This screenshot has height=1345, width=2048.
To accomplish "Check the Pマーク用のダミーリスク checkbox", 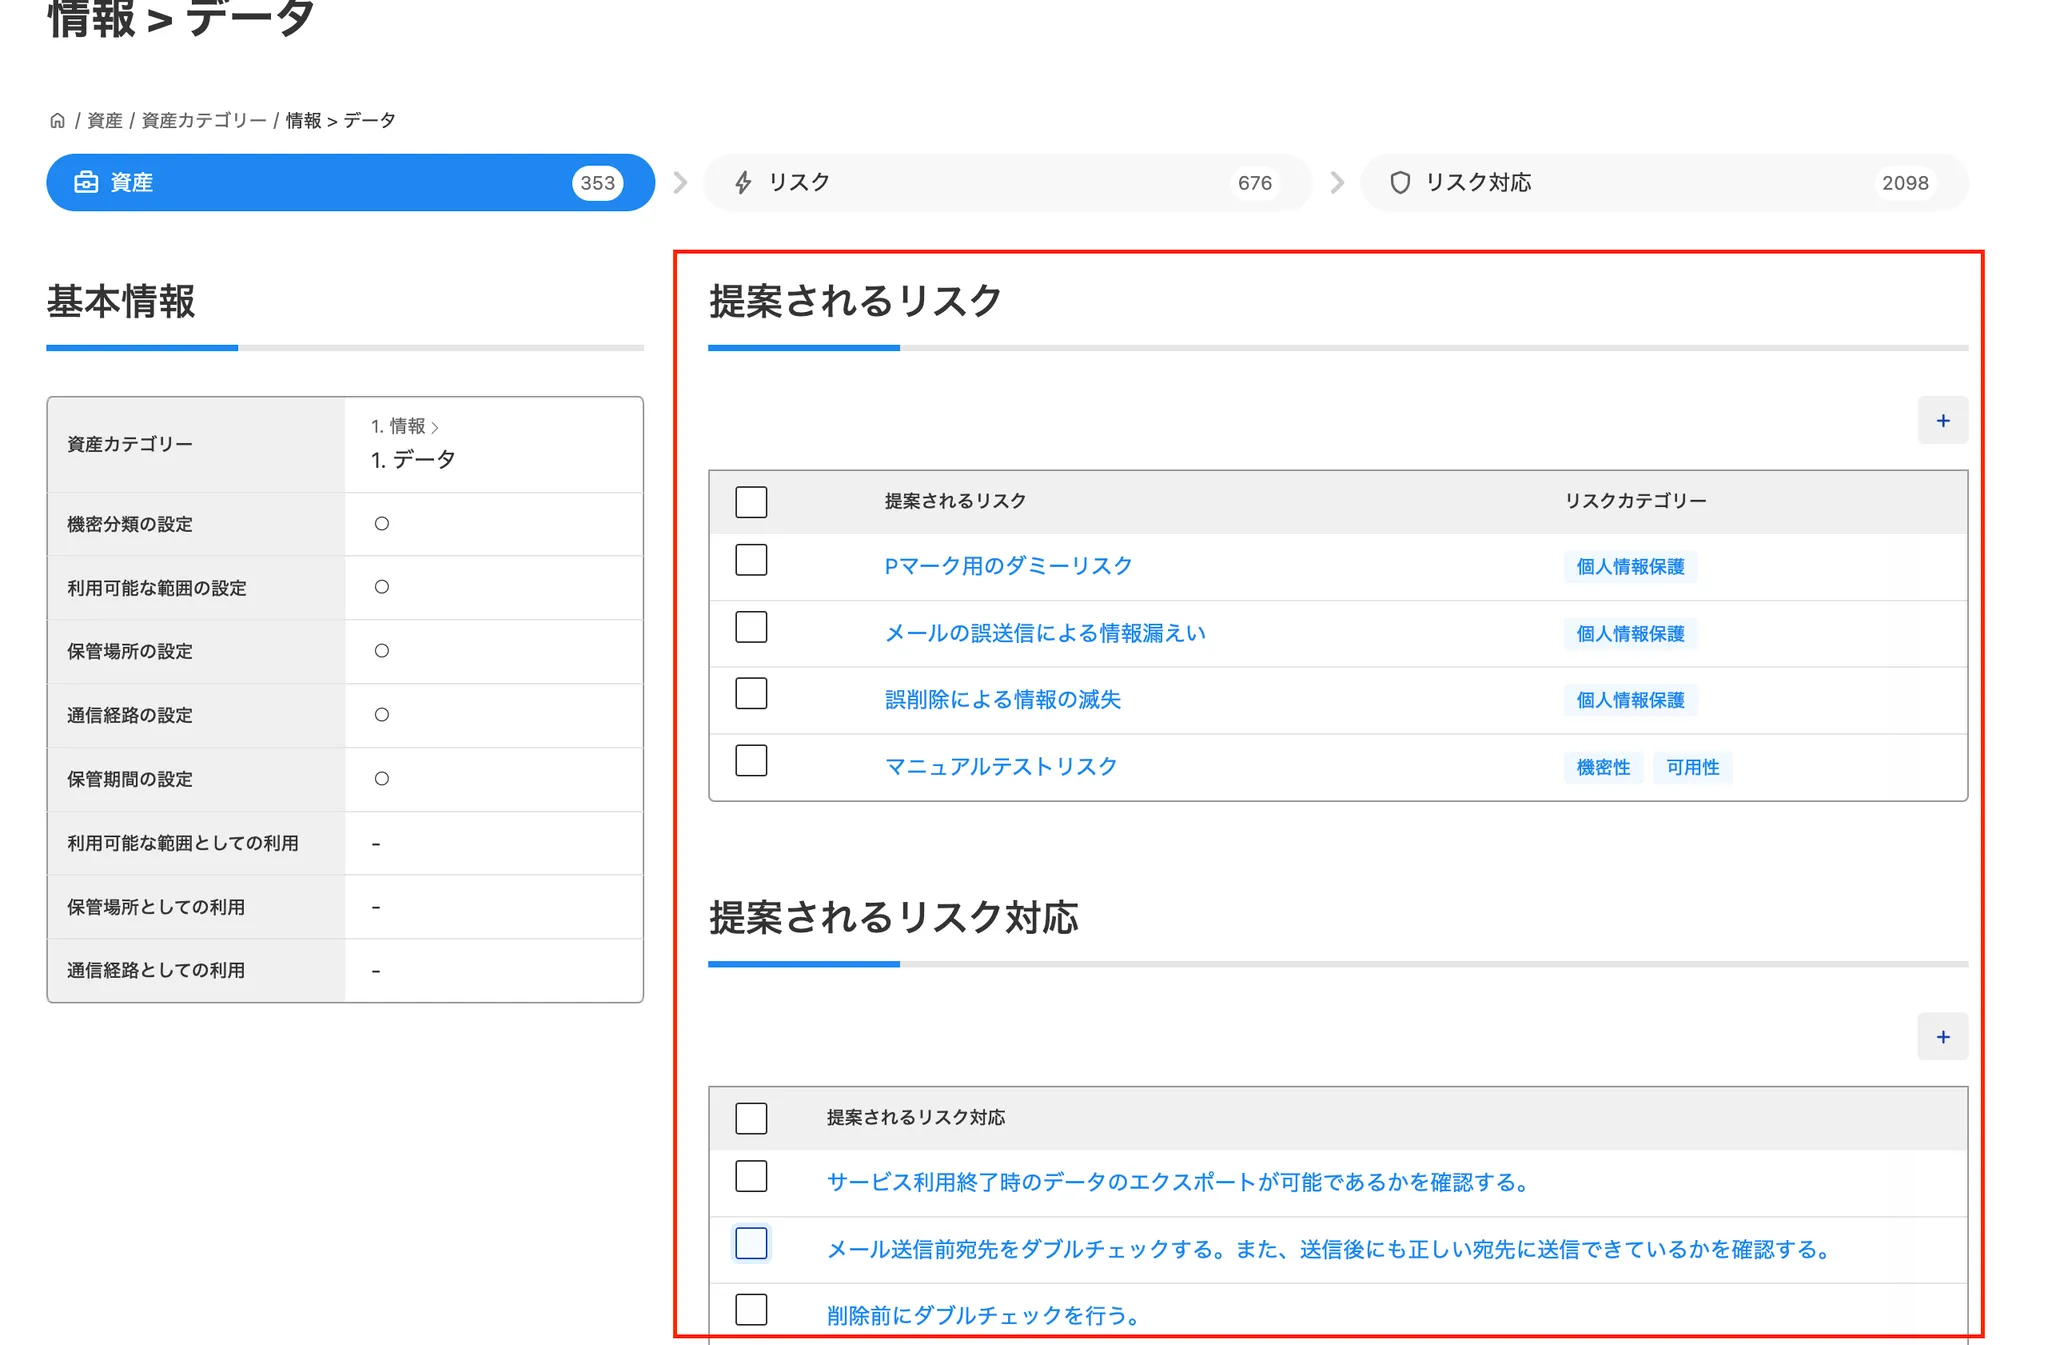I will pos(751,560).
